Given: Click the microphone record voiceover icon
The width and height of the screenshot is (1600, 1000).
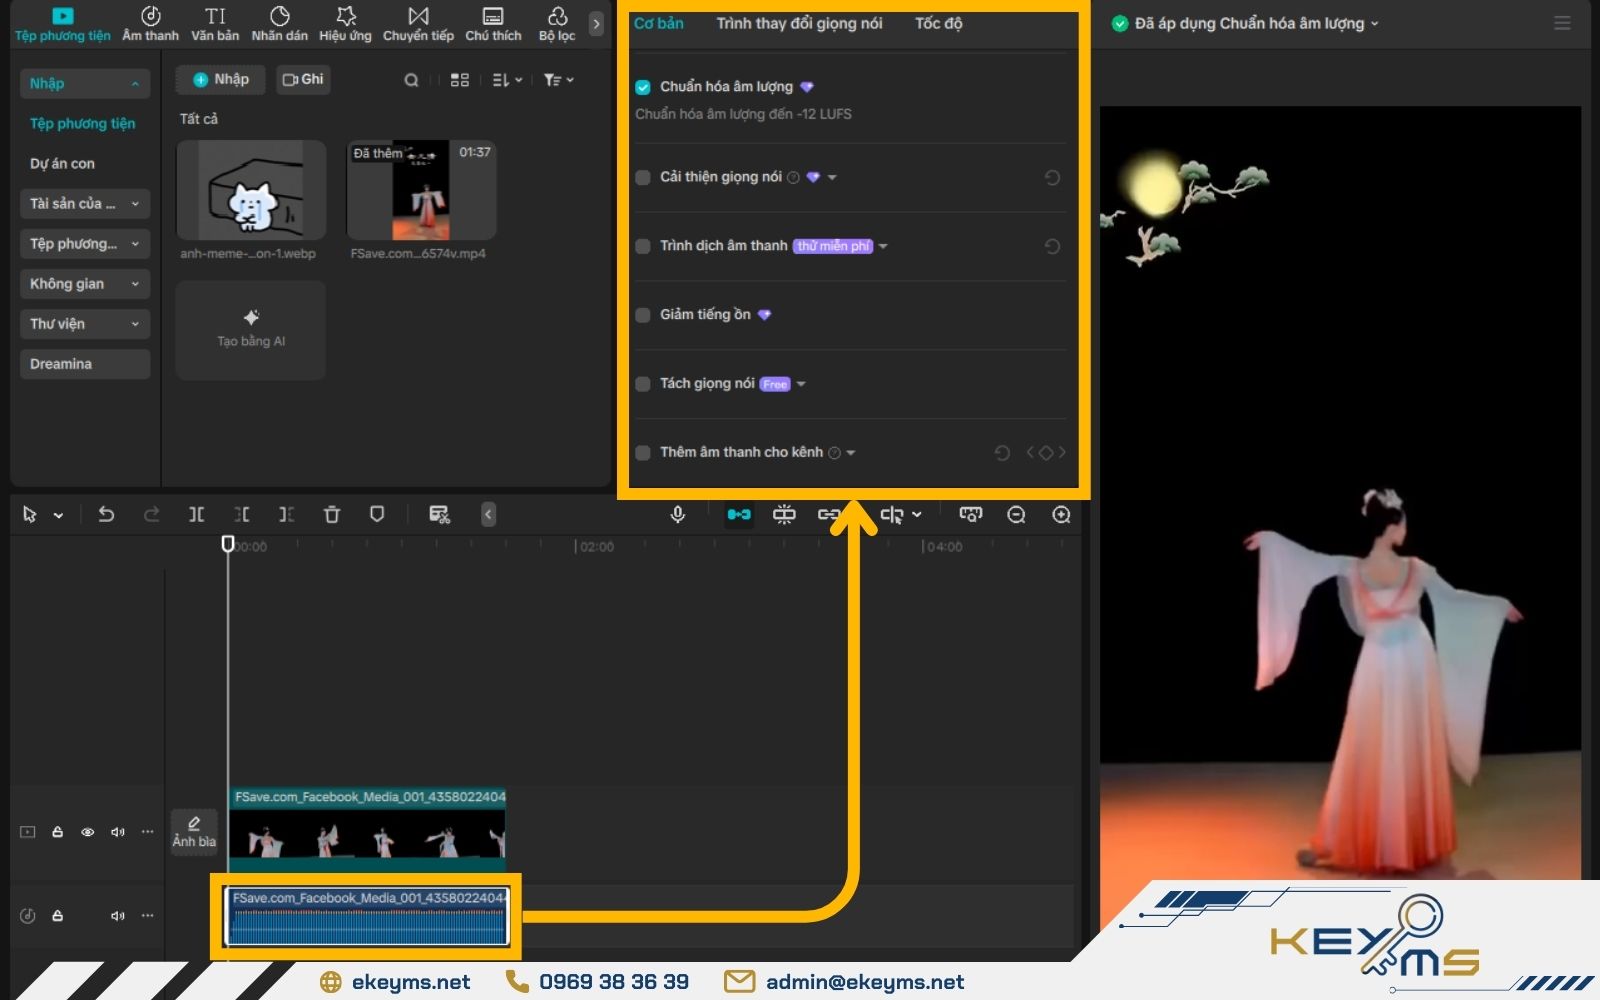Looking at the screenshot, I should click(677, 514).
